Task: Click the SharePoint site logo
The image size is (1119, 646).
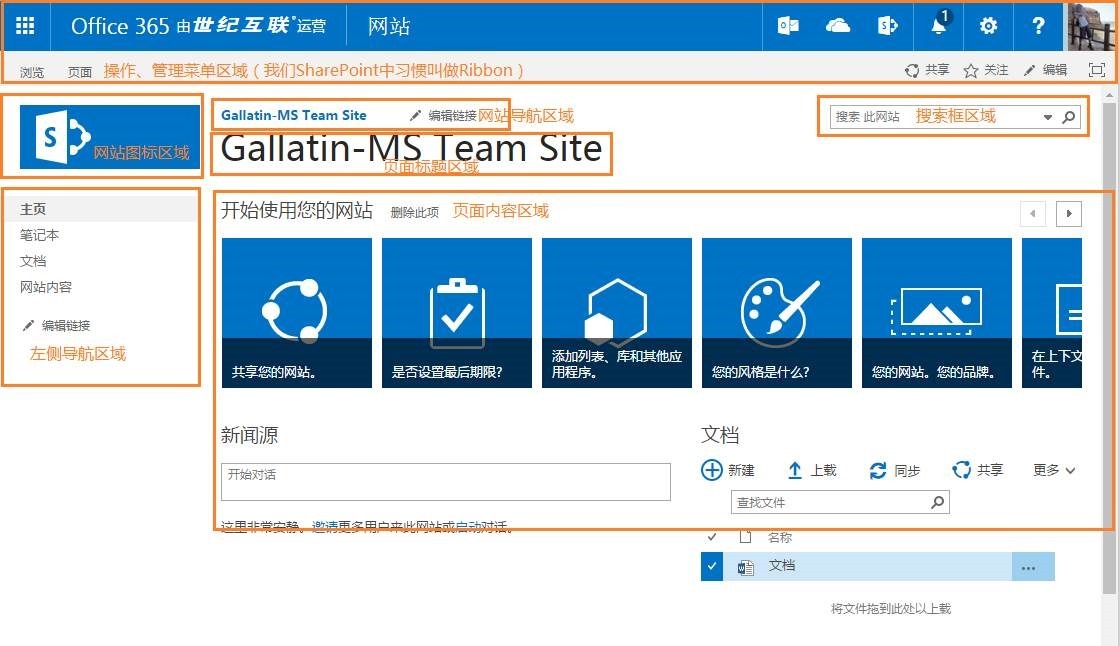Action: click(110, 137)
